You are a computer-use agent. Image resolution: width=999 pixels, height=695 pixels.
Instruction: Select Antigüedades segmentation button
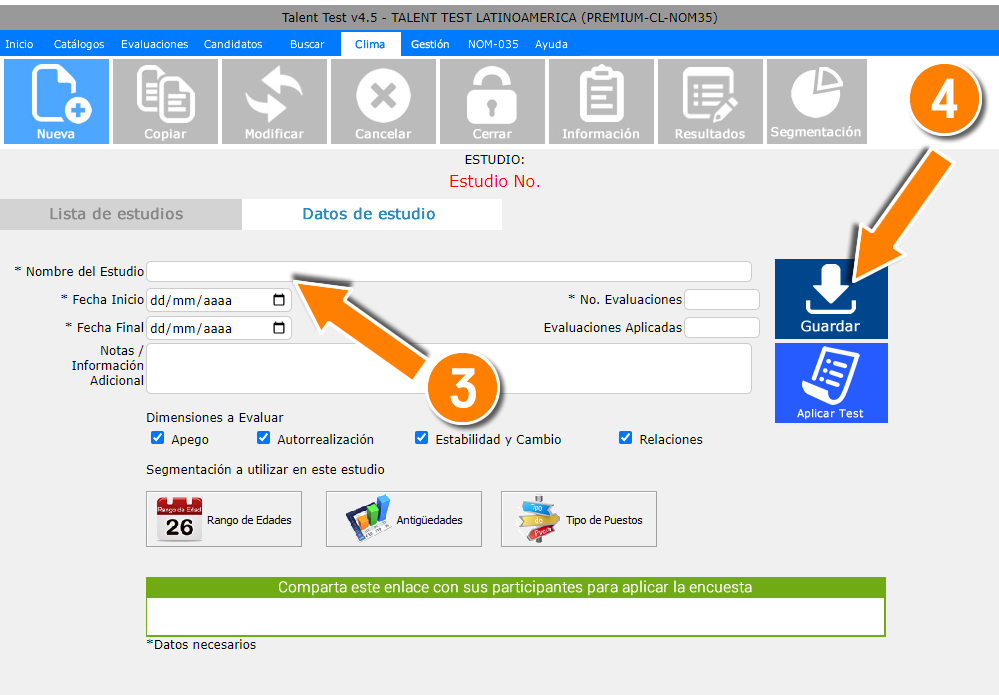click(404, 519)
